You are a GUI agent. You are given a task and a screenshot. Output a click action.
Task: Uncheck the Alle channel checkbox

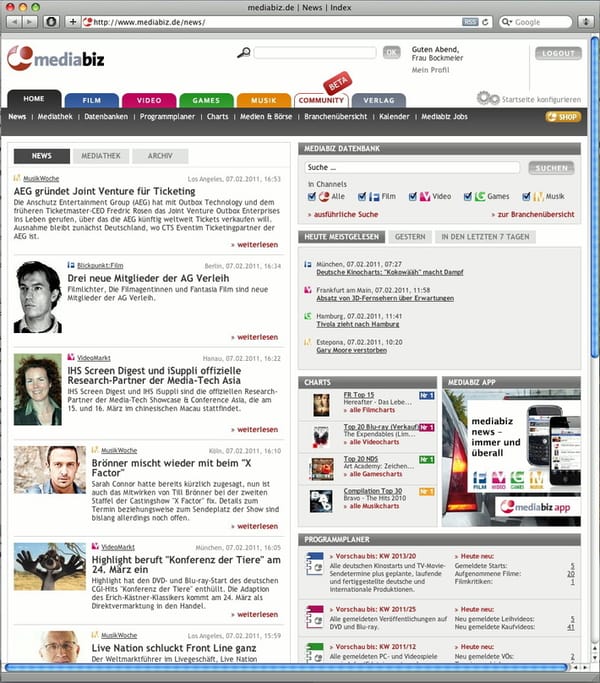tap(313, 197)
